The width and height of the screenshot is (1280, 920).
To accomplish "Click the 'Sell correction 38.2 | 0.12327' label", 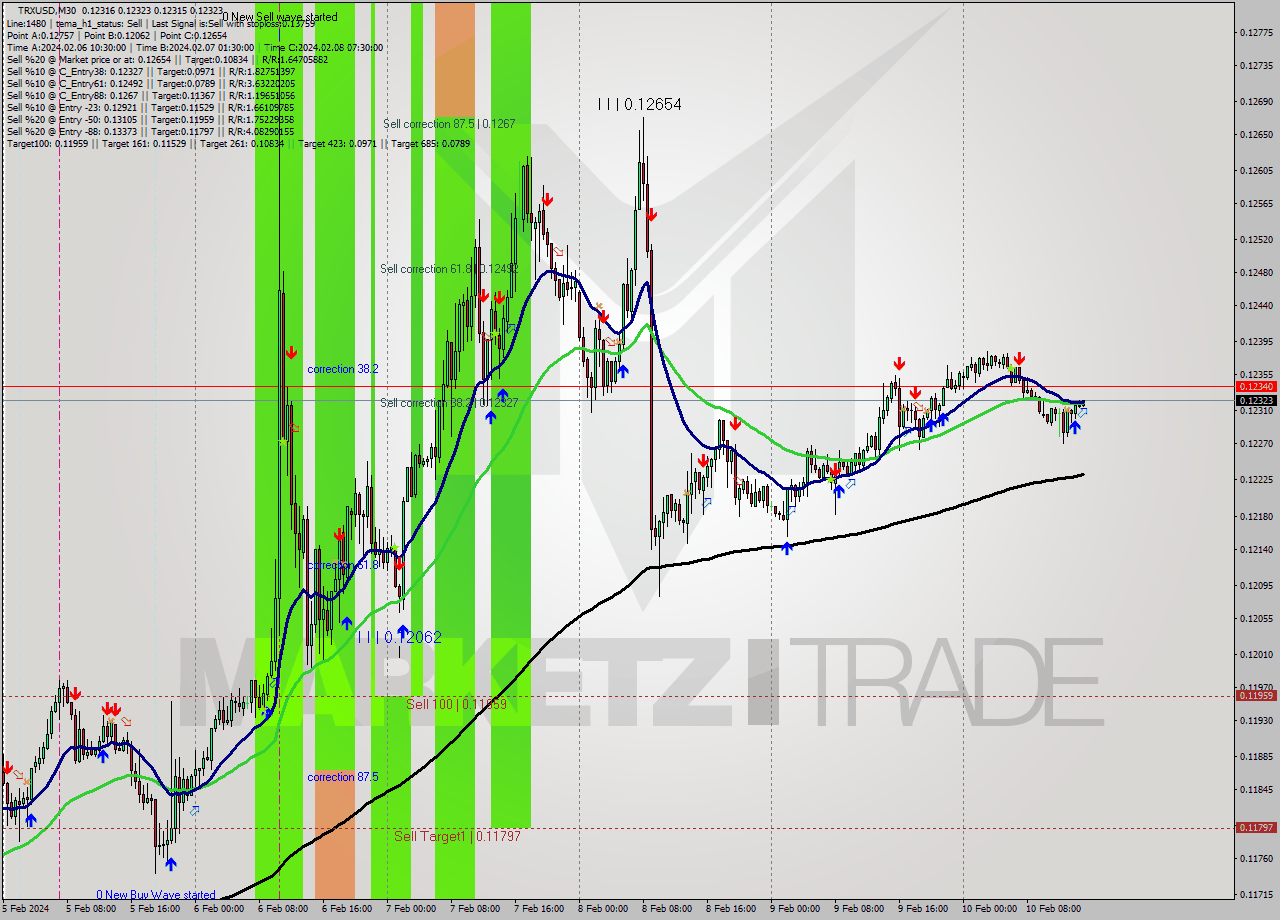I will (448, 402).
